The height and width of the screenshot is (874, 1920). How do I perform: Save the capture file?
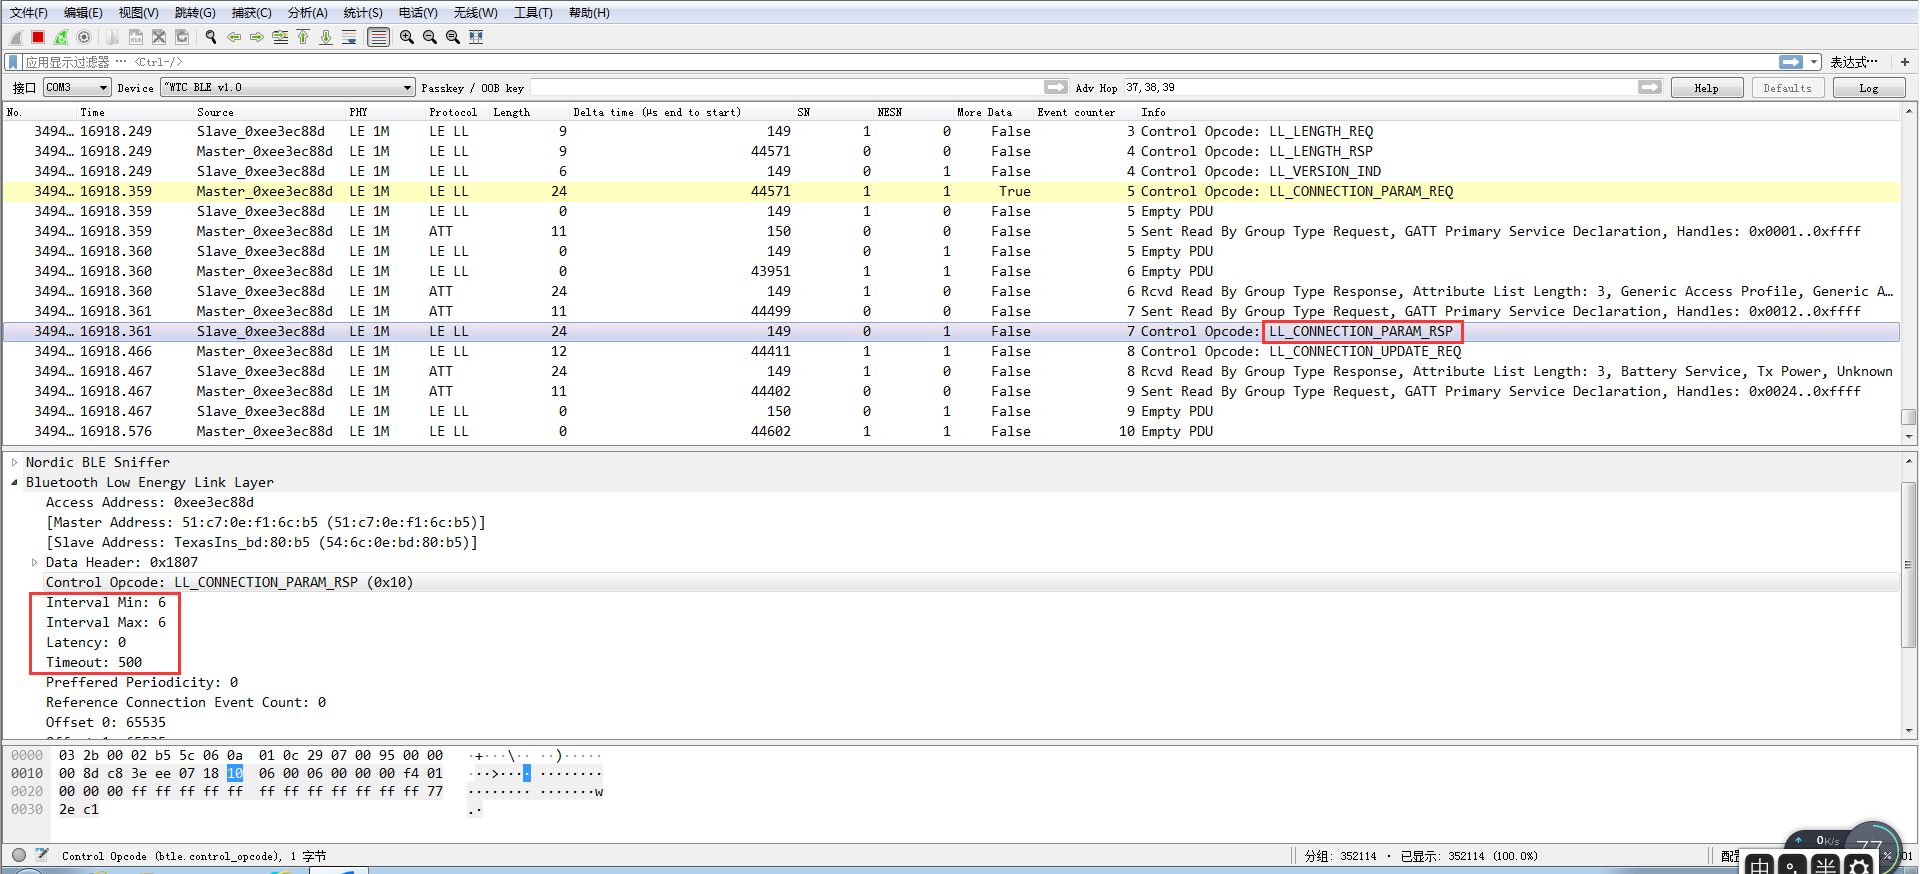(x=136, y=37)
